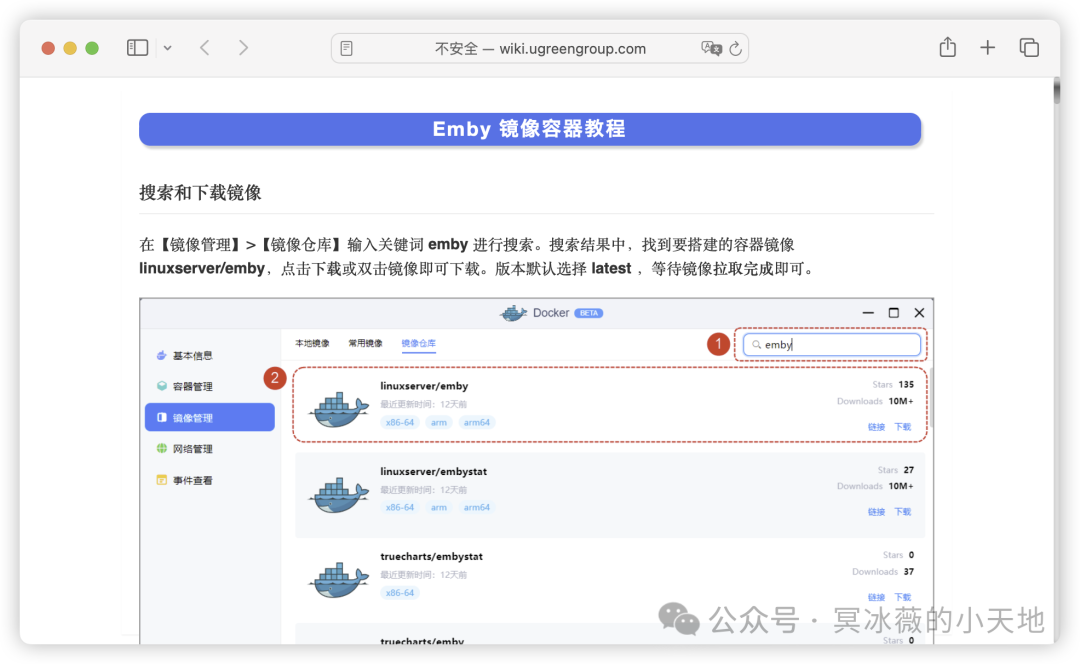The height and width of the screenshot is (664, 1080).
Task: Click the green fullscreen window button
Action: point(92,48)
